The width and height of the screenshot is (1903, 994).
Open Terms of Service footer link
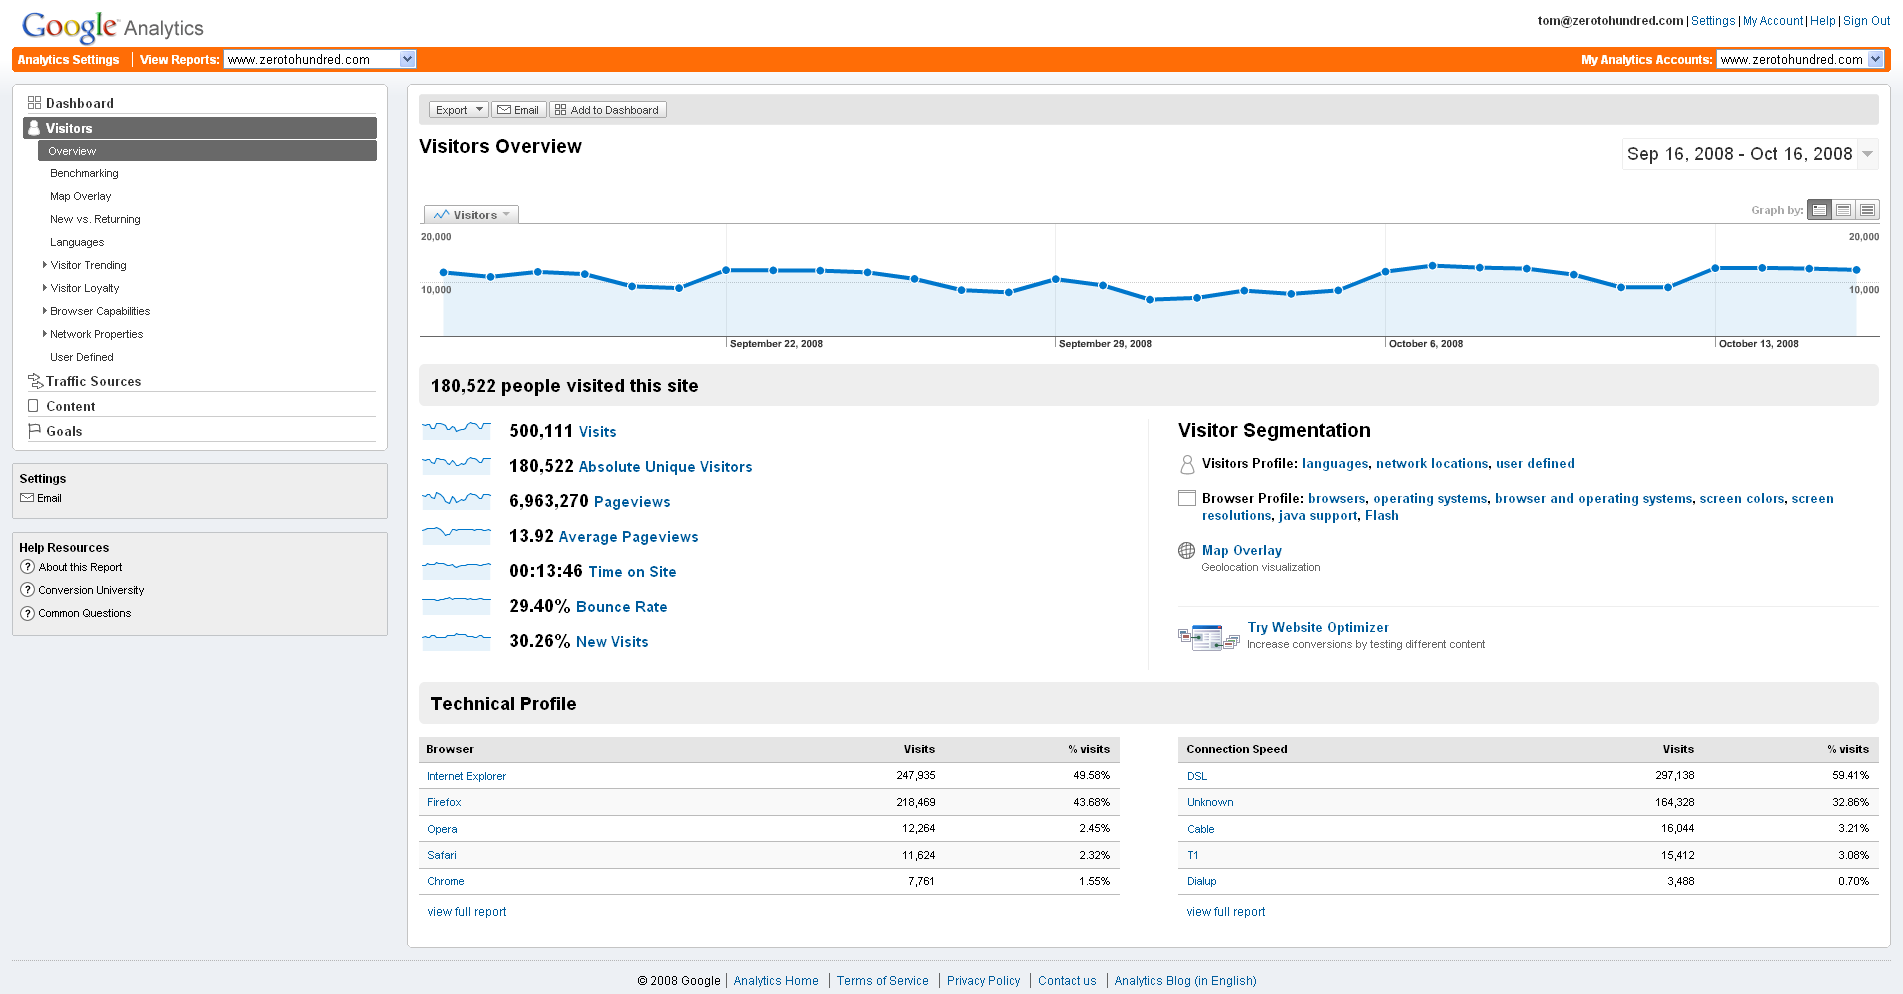coord(882,981)
